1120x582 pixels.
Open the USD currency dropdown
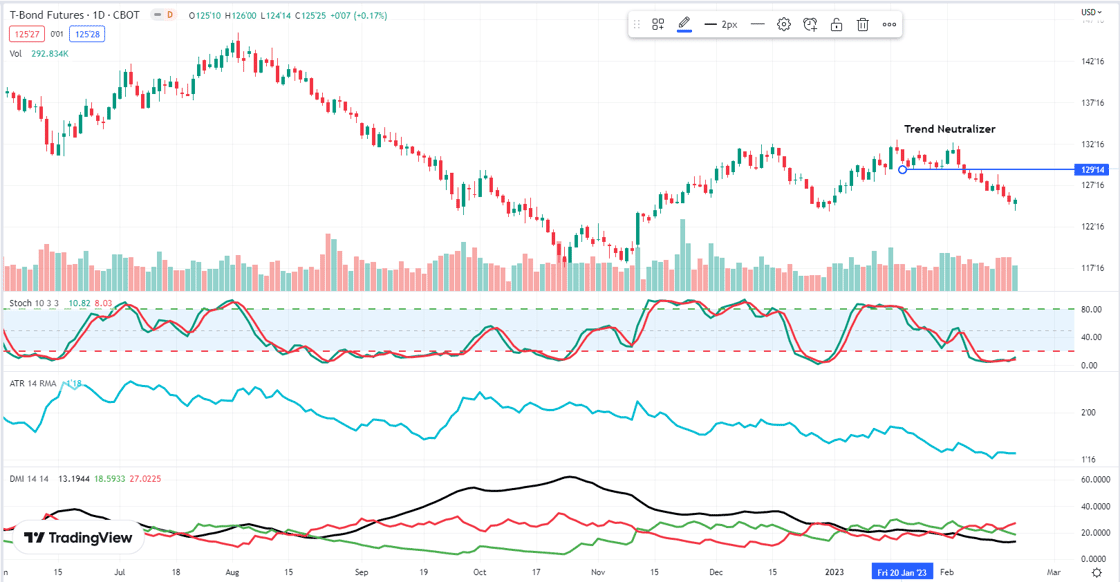tap(1091, 12)
